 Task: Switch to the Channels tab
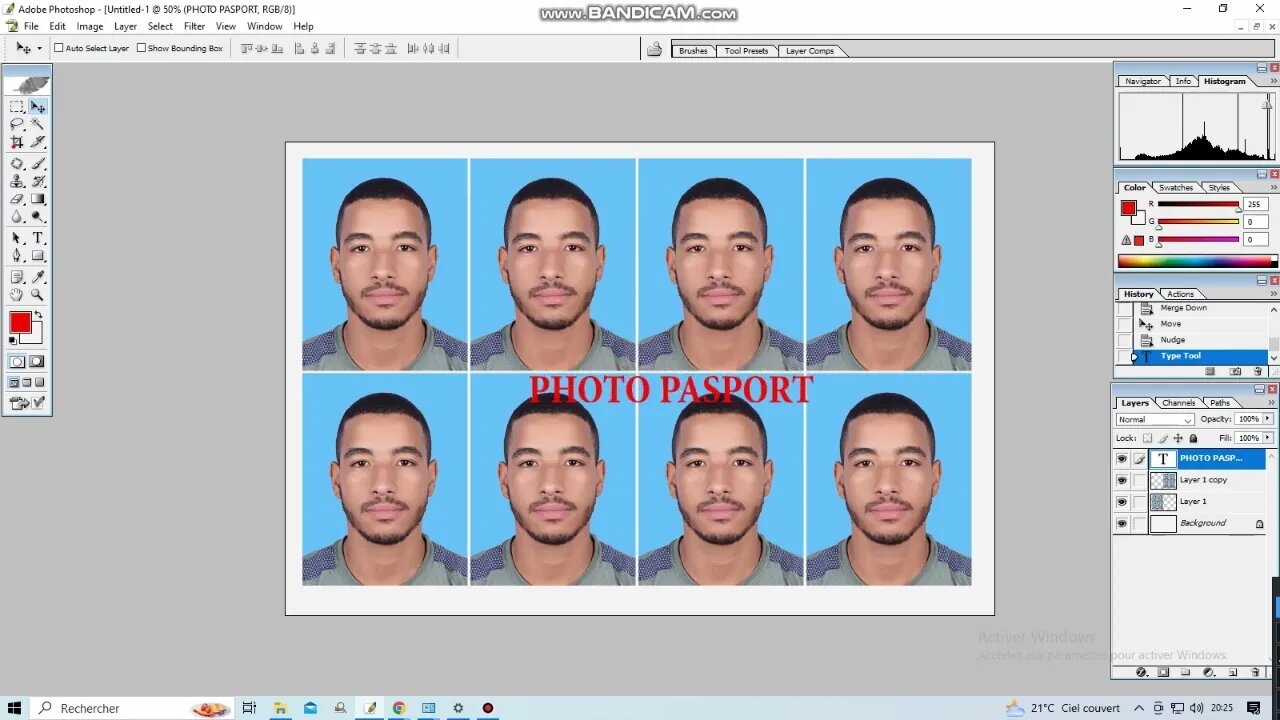[1179, 403]
